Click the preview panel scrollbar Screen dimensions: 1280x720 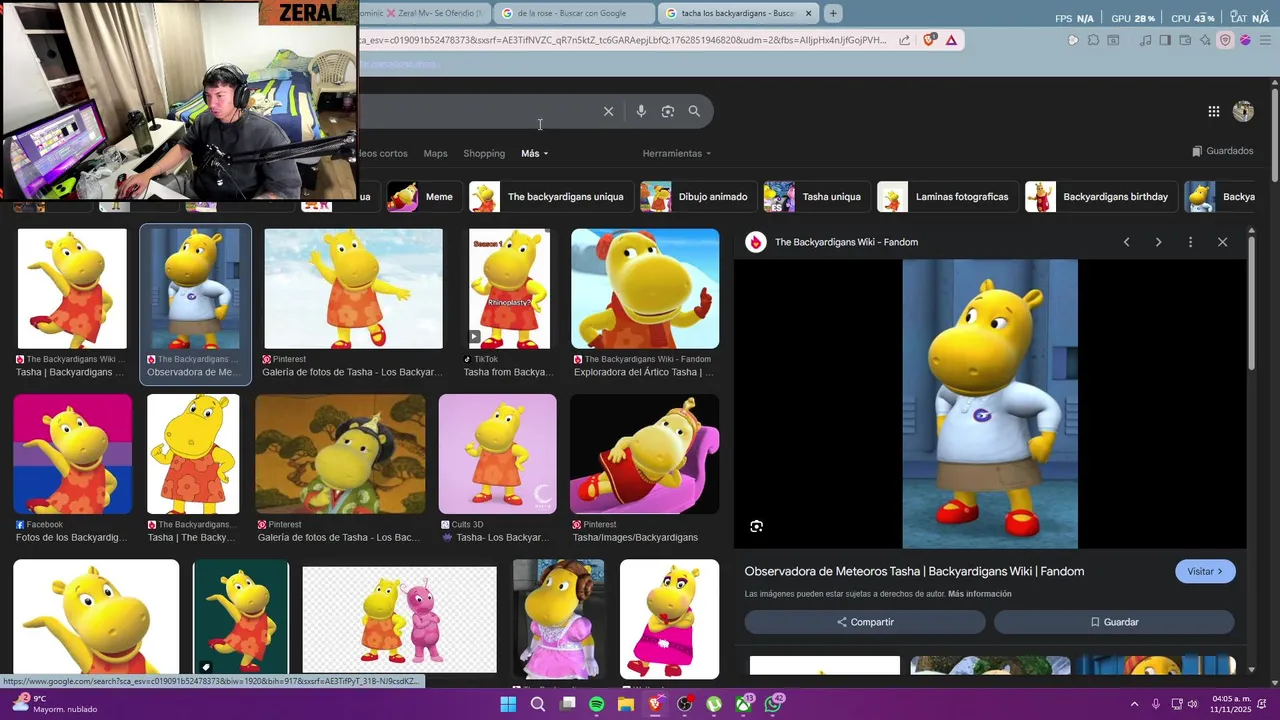click(1251, 305)
